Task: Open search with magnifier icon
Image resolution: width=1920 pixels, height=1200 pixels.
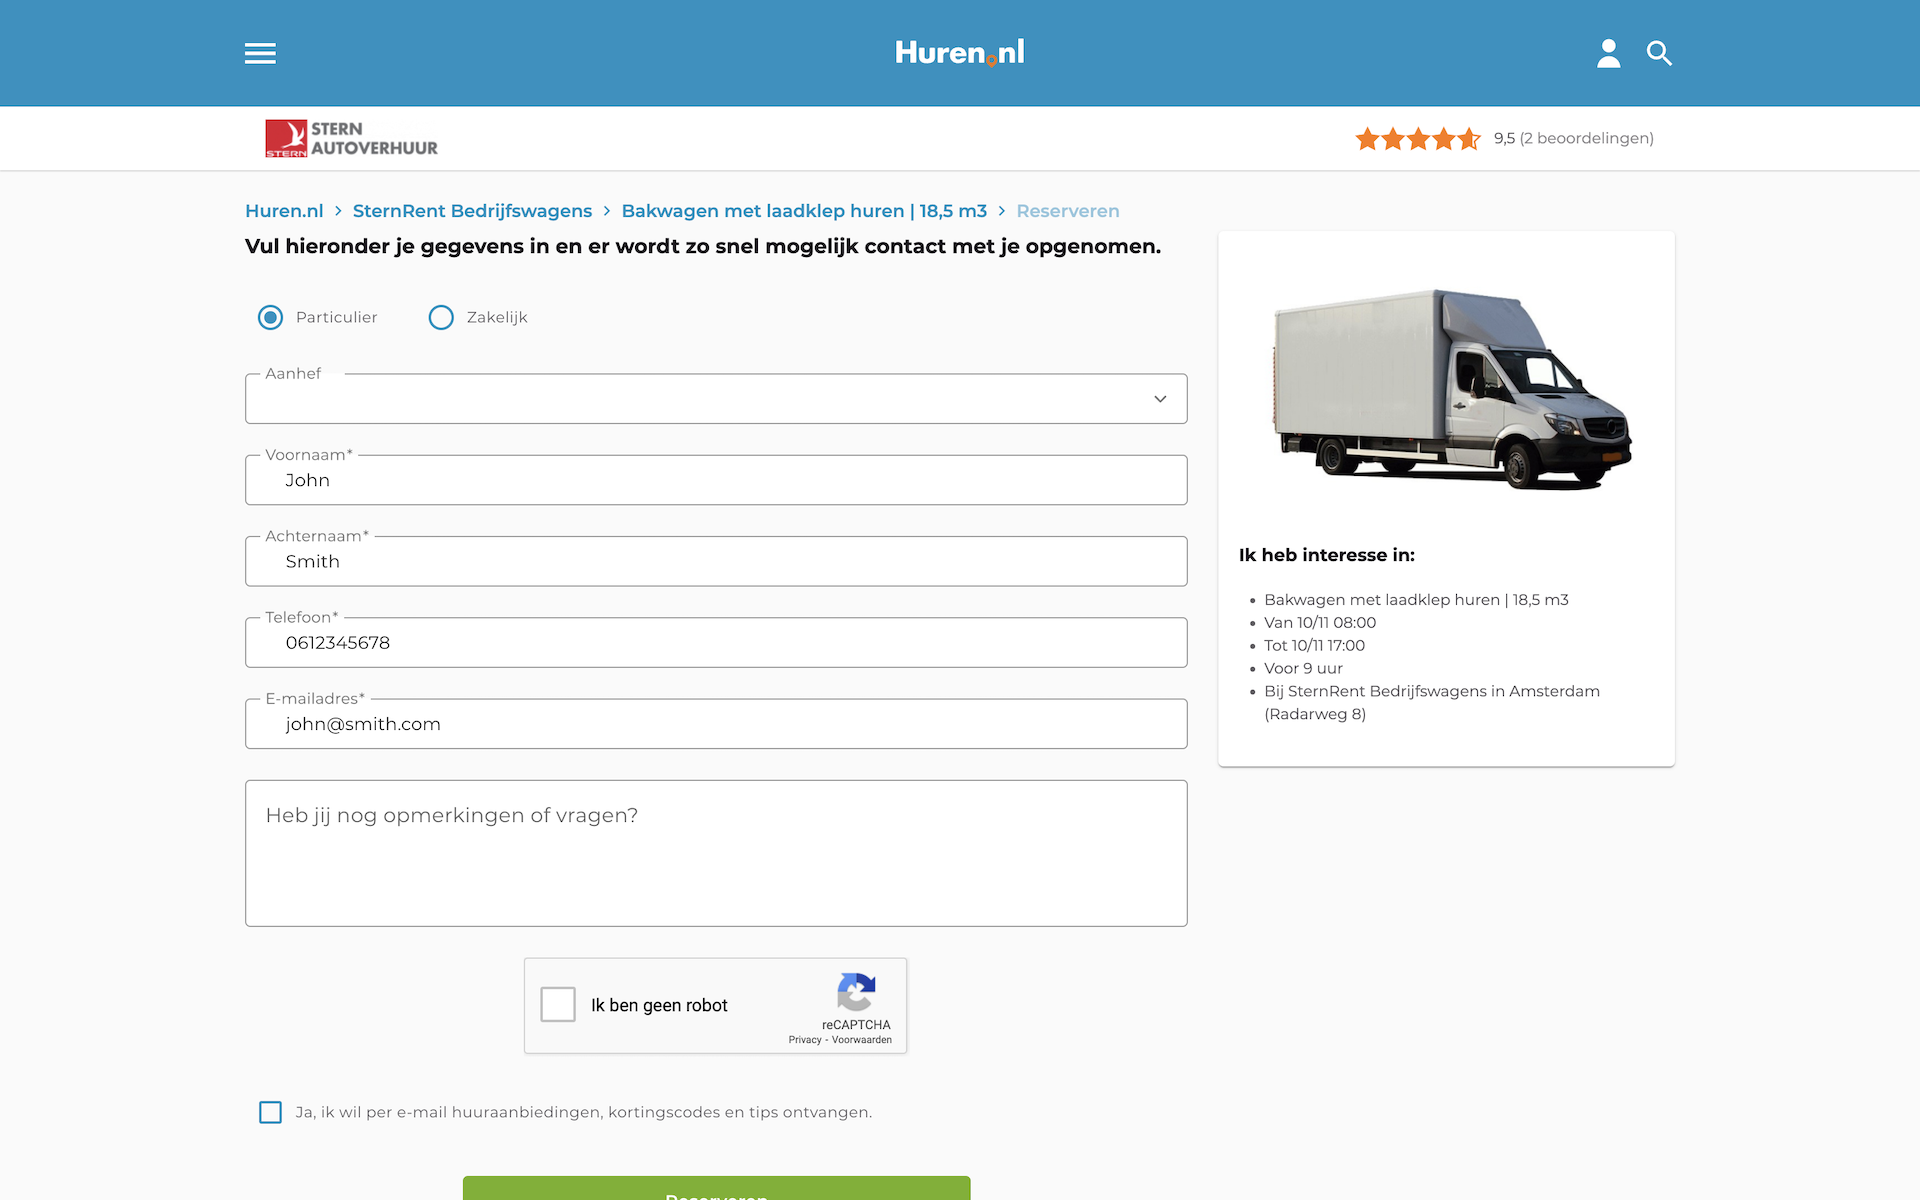Action: pos(1659,53)
